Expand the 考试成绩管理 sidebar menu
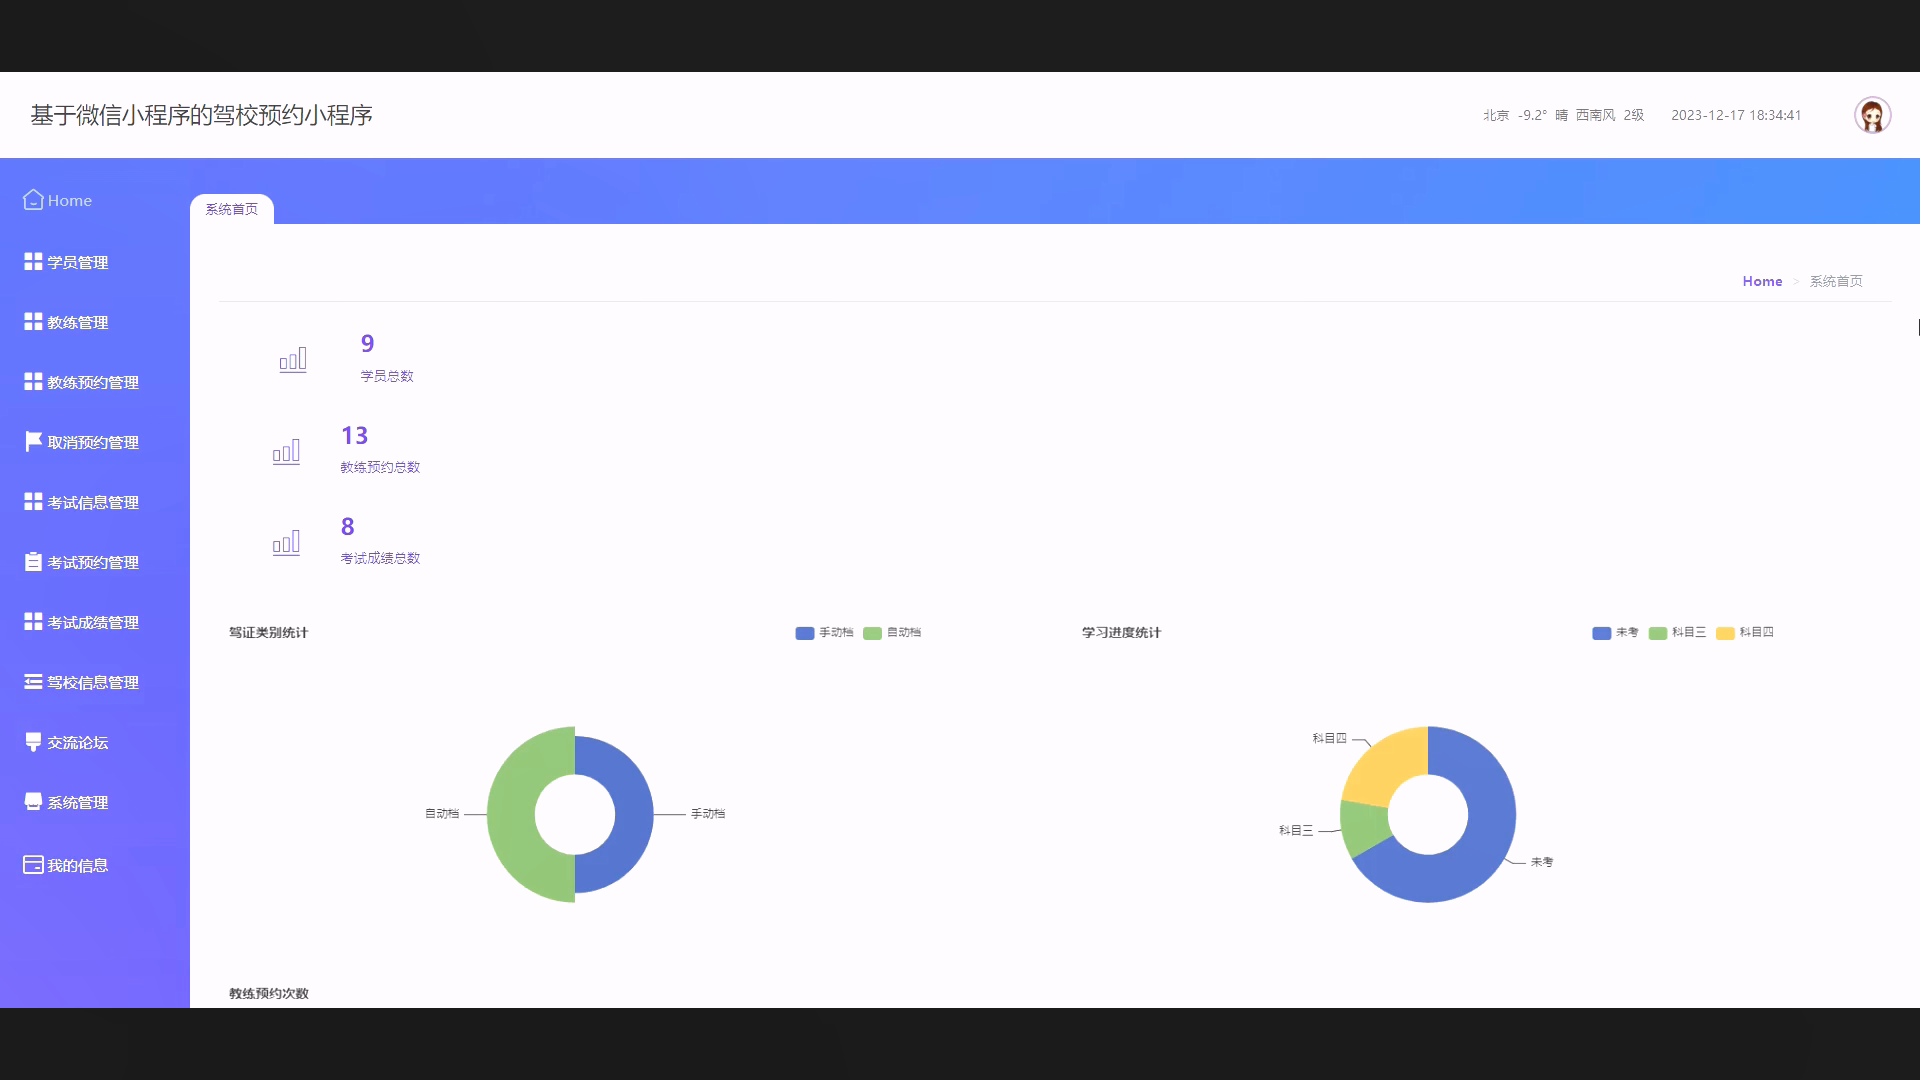 tap(92, 622)
